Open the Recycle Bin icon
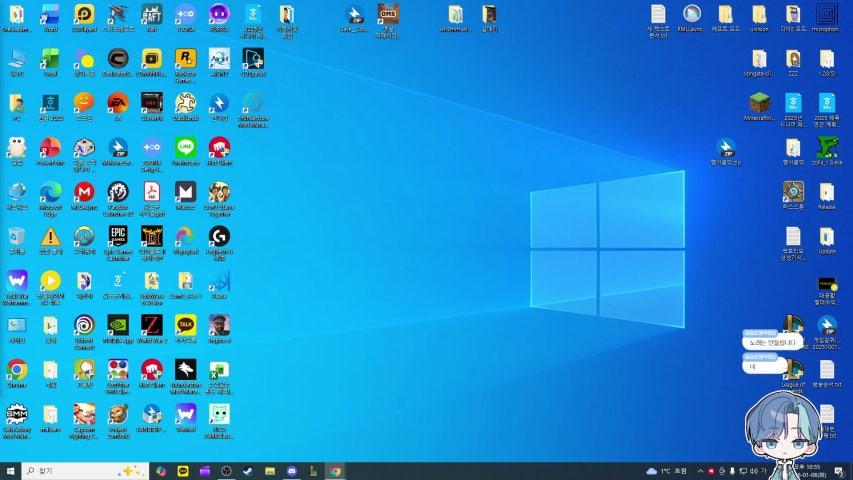Image resolution: width=853 pixels, height=480 pixels. tap(17, 236)
